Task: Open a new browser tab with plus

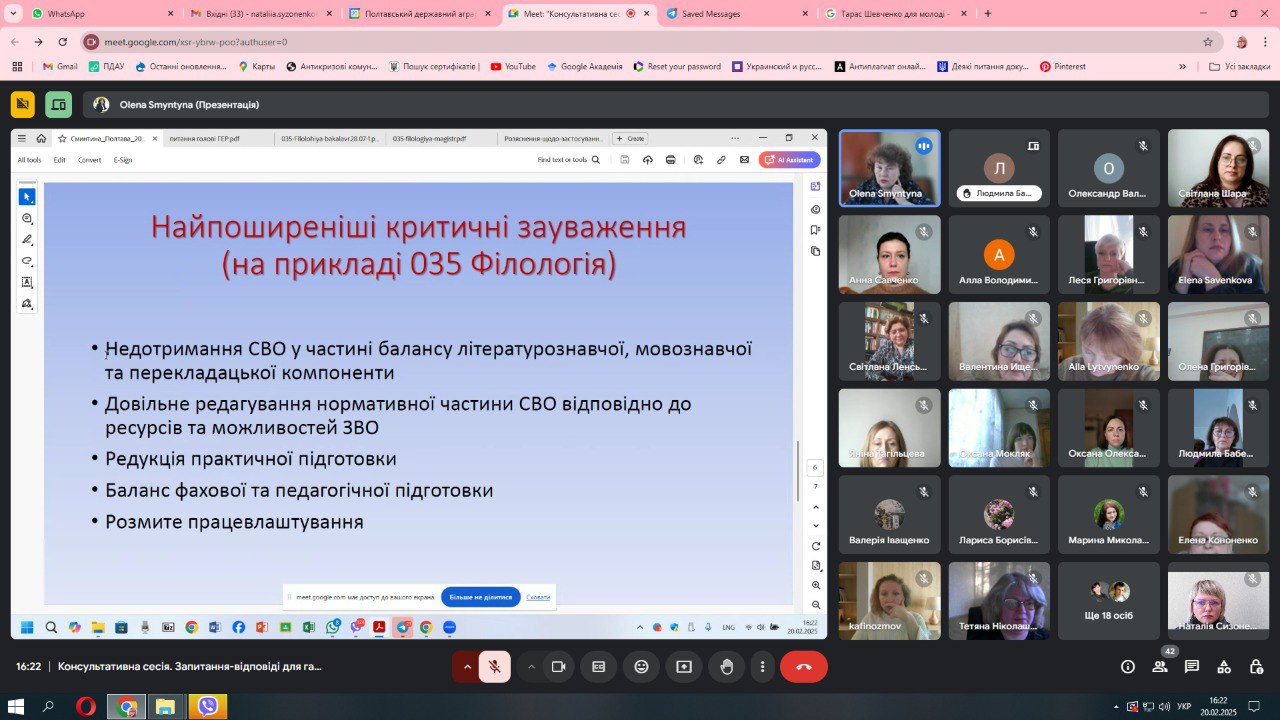Action: point(988,14)
